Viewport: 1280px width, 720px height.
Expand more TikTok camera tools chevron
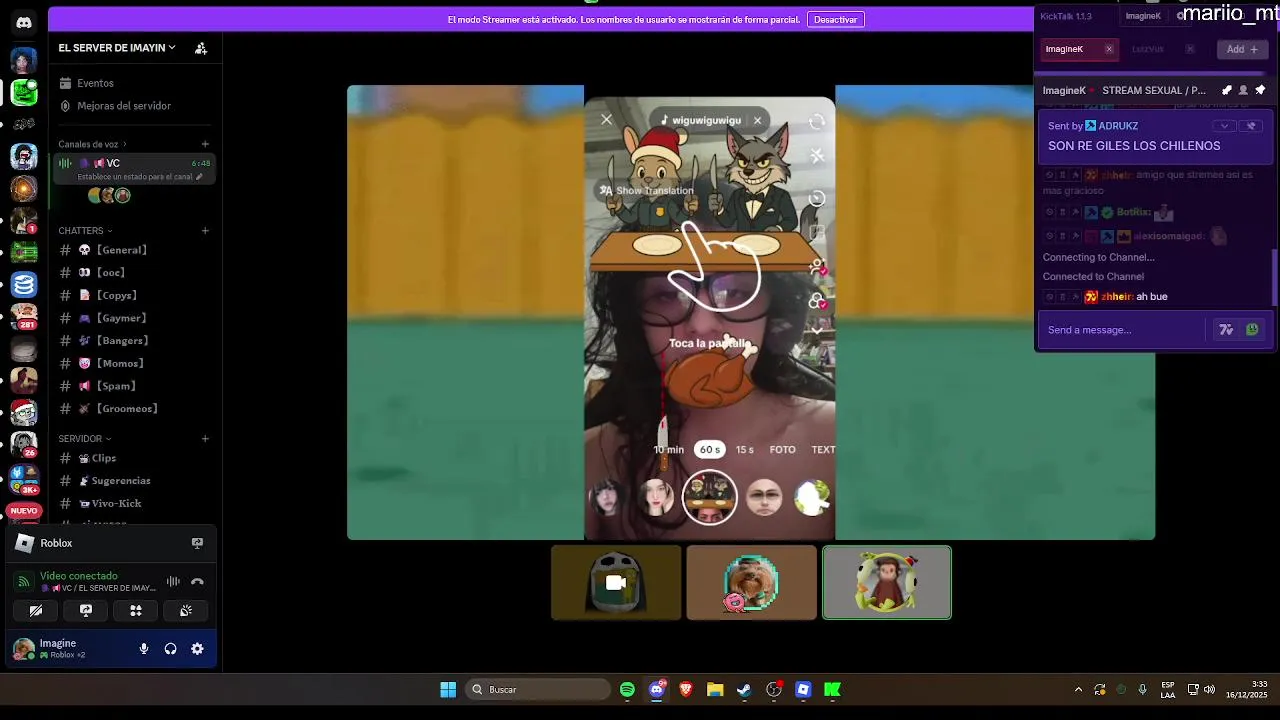coord(817,329)
